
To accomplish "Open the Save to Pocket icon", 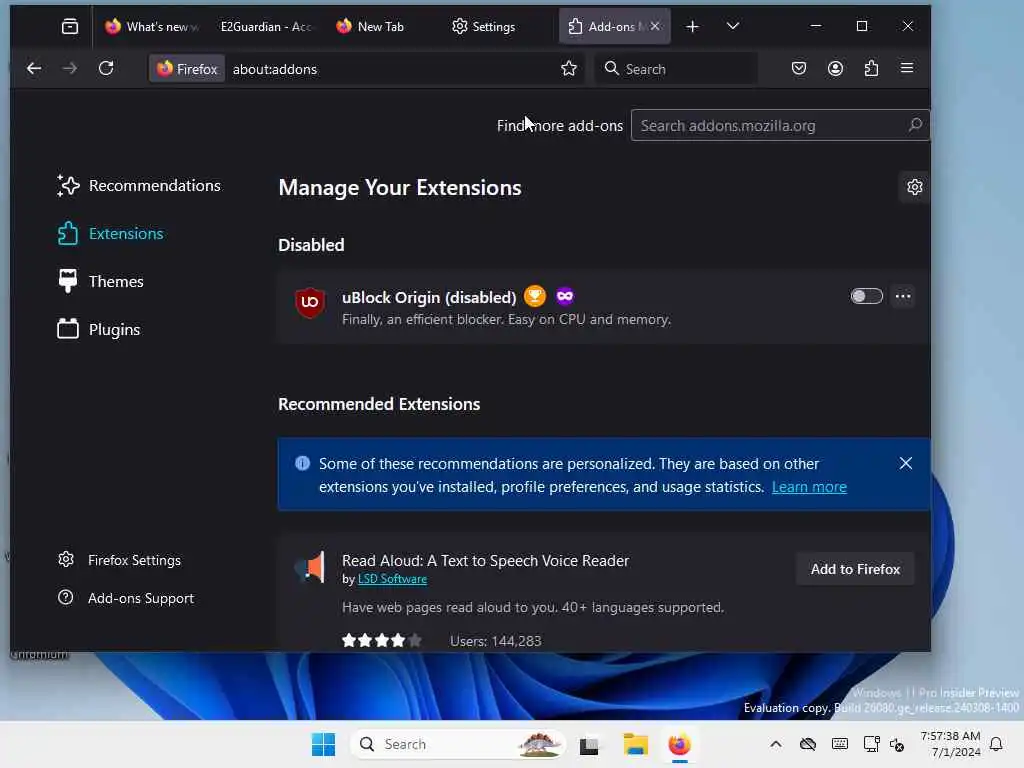I will (799, 69).
